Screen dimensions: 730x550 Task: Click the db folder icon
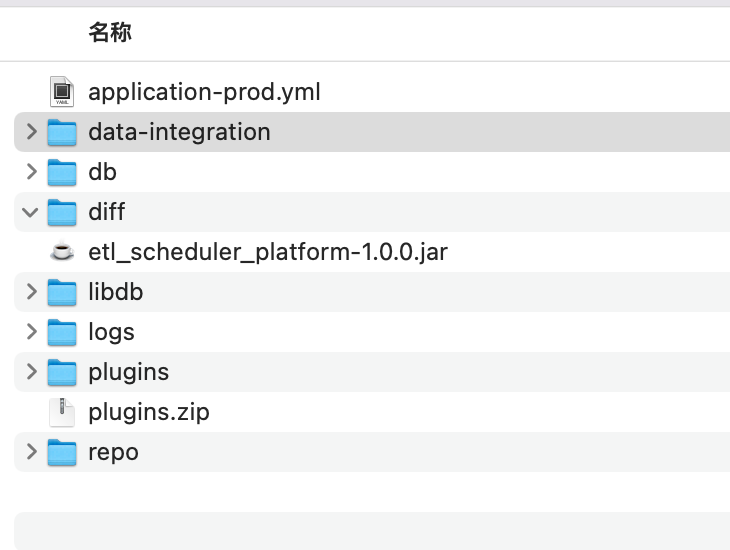(x=62, y=172)
